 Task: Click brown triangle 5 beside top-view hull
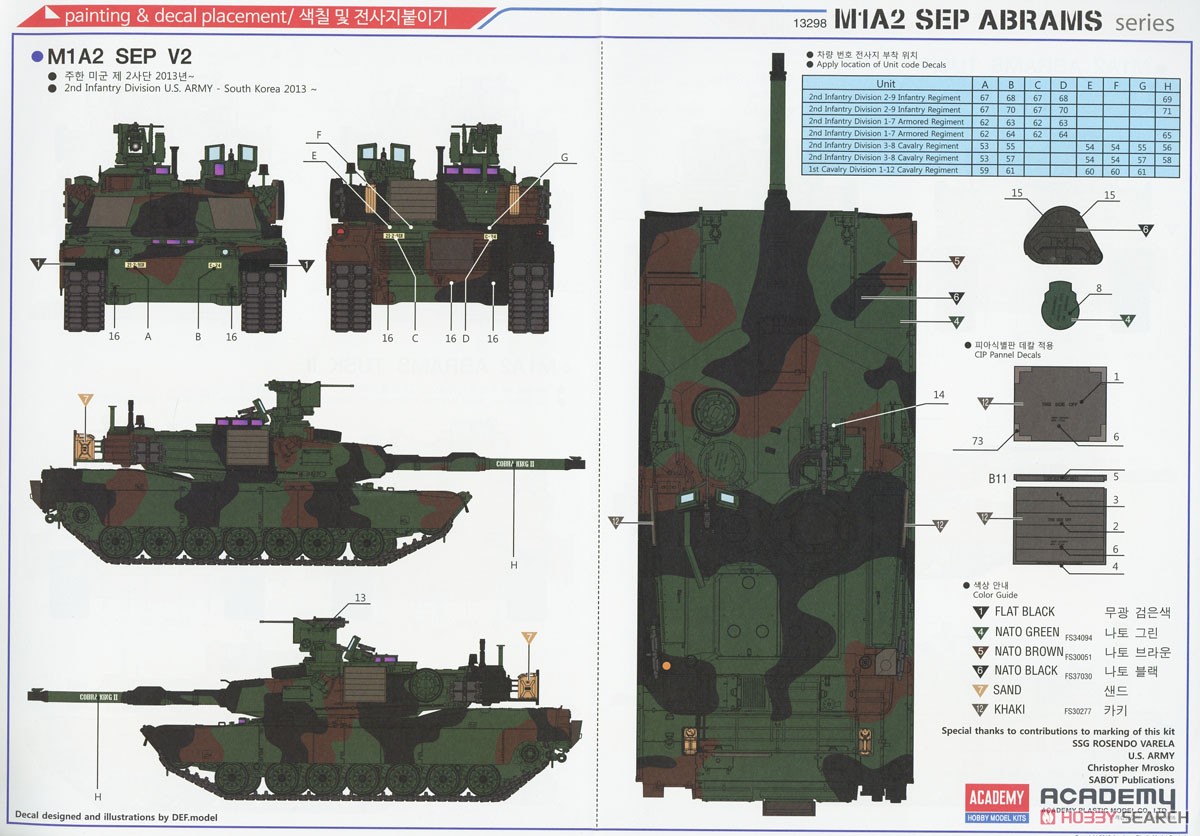click(x=956, y=262)
